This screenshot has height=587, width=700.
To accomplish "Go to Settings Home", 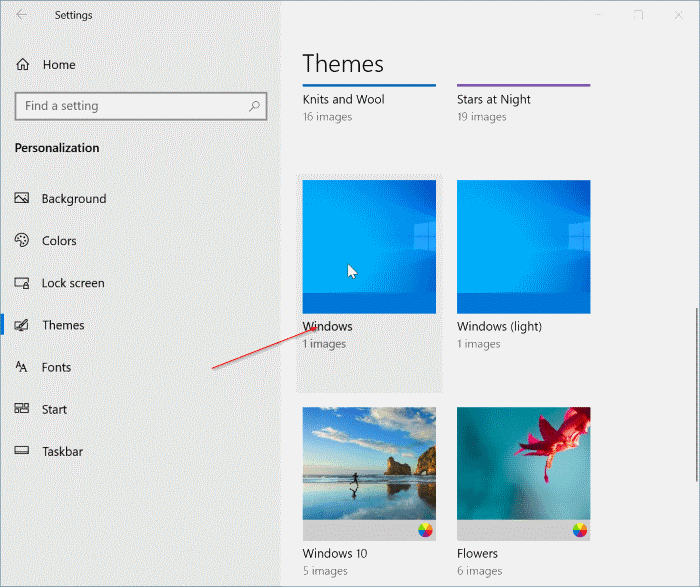I will (59, 65).
